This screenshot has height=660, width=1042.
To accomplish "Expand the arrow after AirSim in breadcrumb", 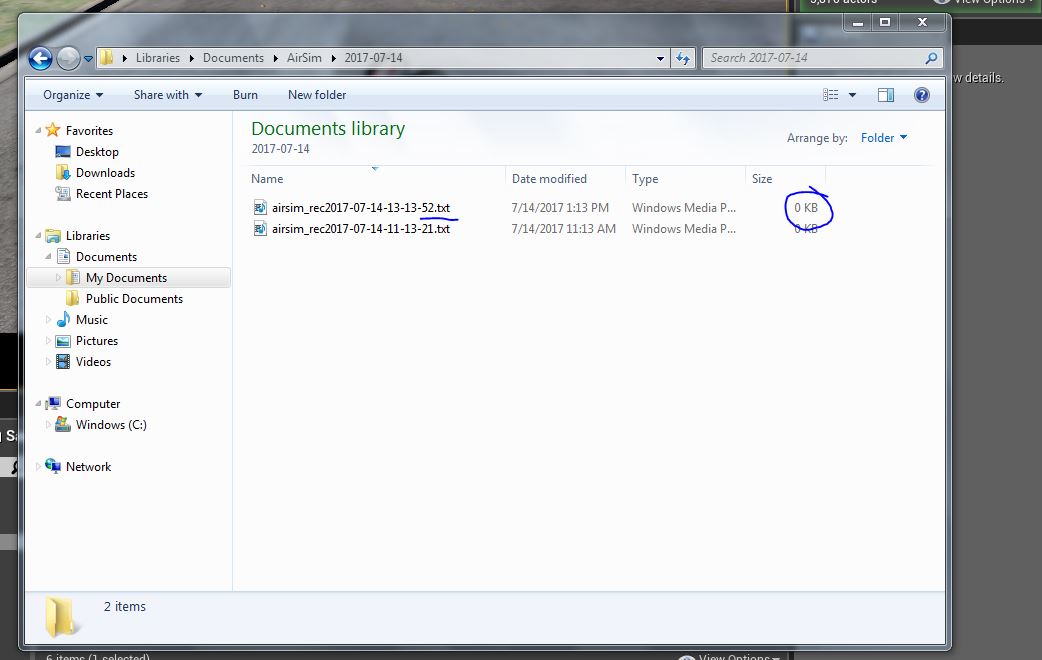I will point(334,58).
